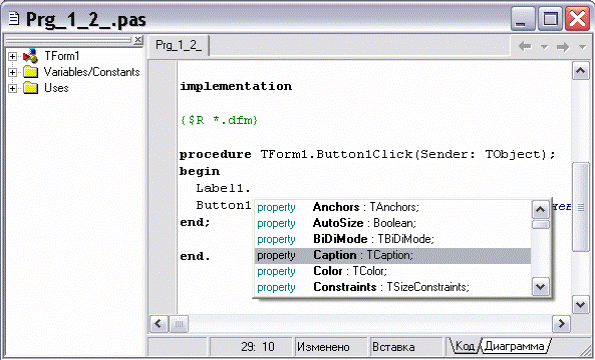This screenshot has height=360, width=595.
Task: Select Uses tree item
Action: (x=57, y=88)
